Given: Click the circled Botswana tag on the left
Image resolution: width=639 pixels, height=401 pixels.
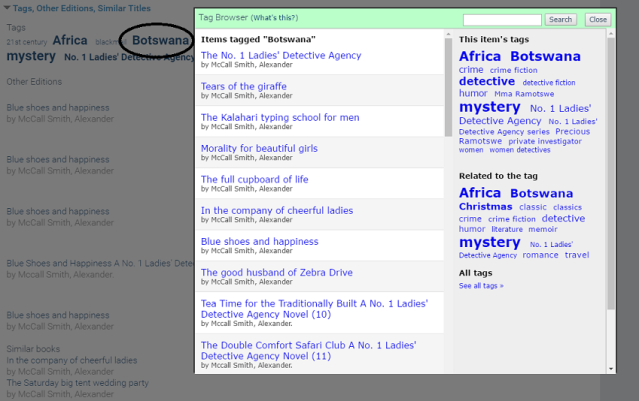Looking at the screenshot, I should (x=156, y=40).
